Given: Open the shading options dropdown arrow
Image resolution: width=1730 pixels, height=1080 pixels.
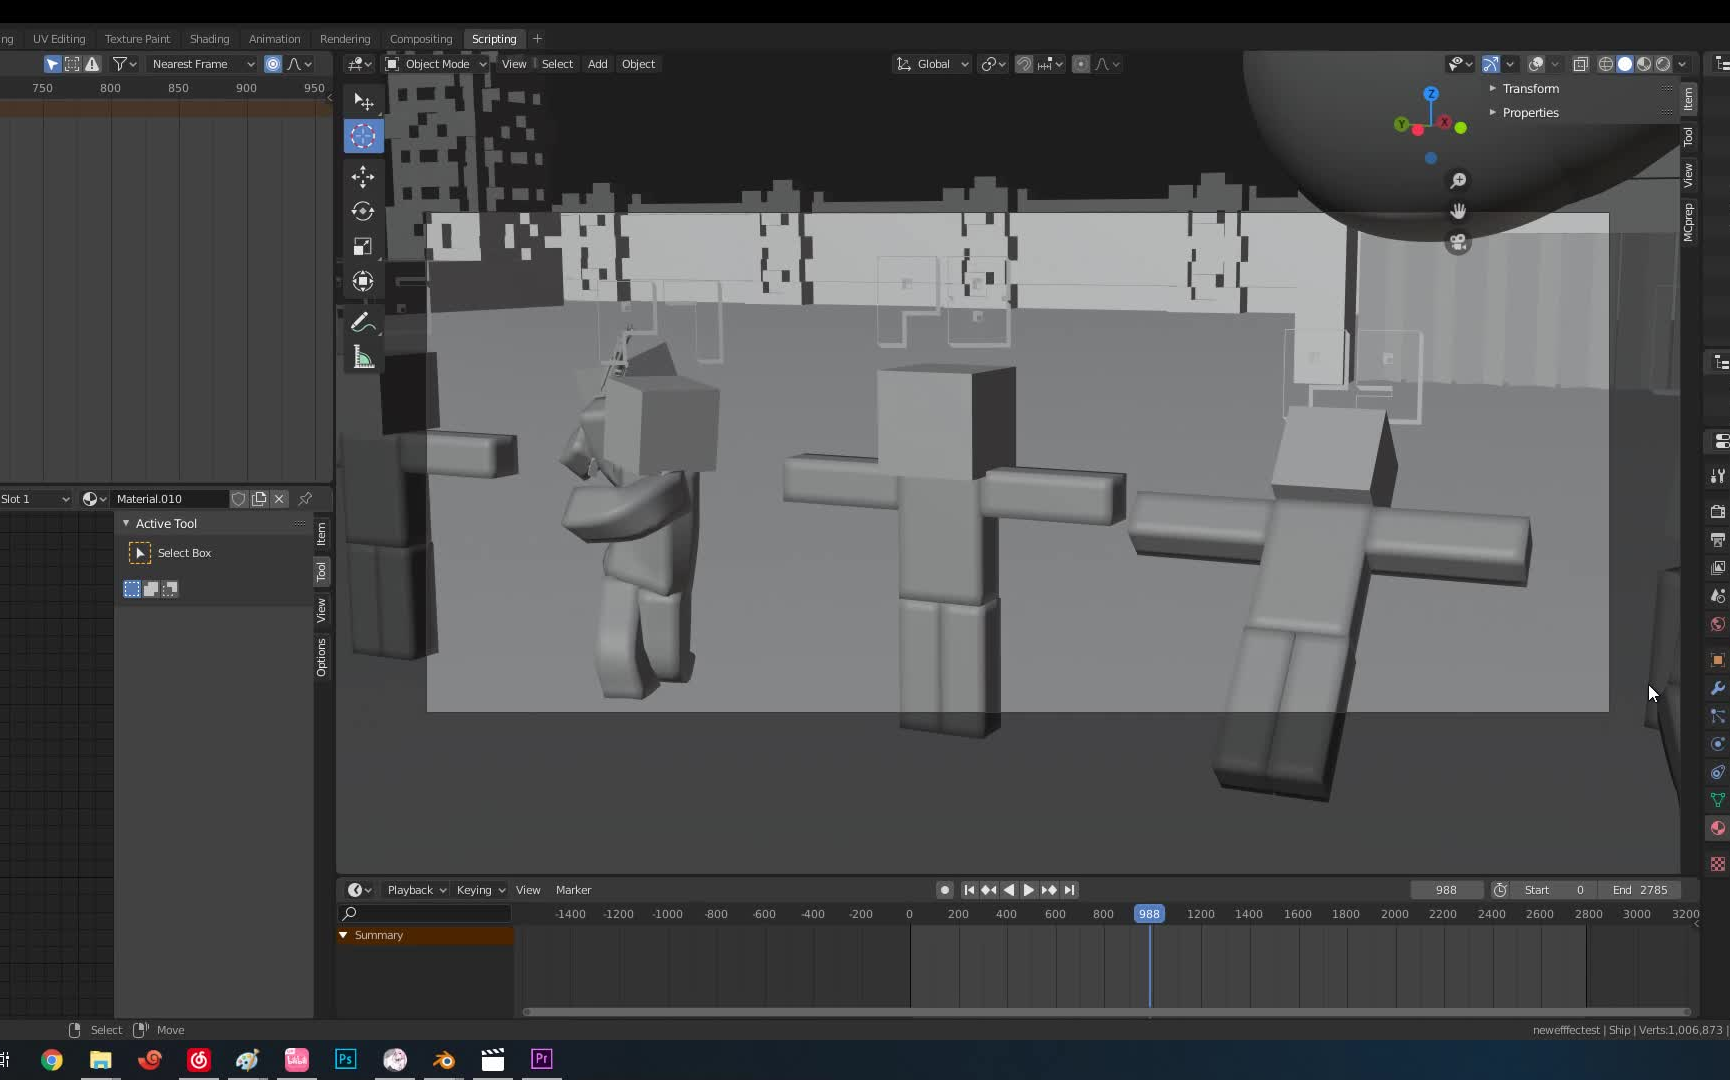Looking at the screenshot, I should (x=1683, y=64).
